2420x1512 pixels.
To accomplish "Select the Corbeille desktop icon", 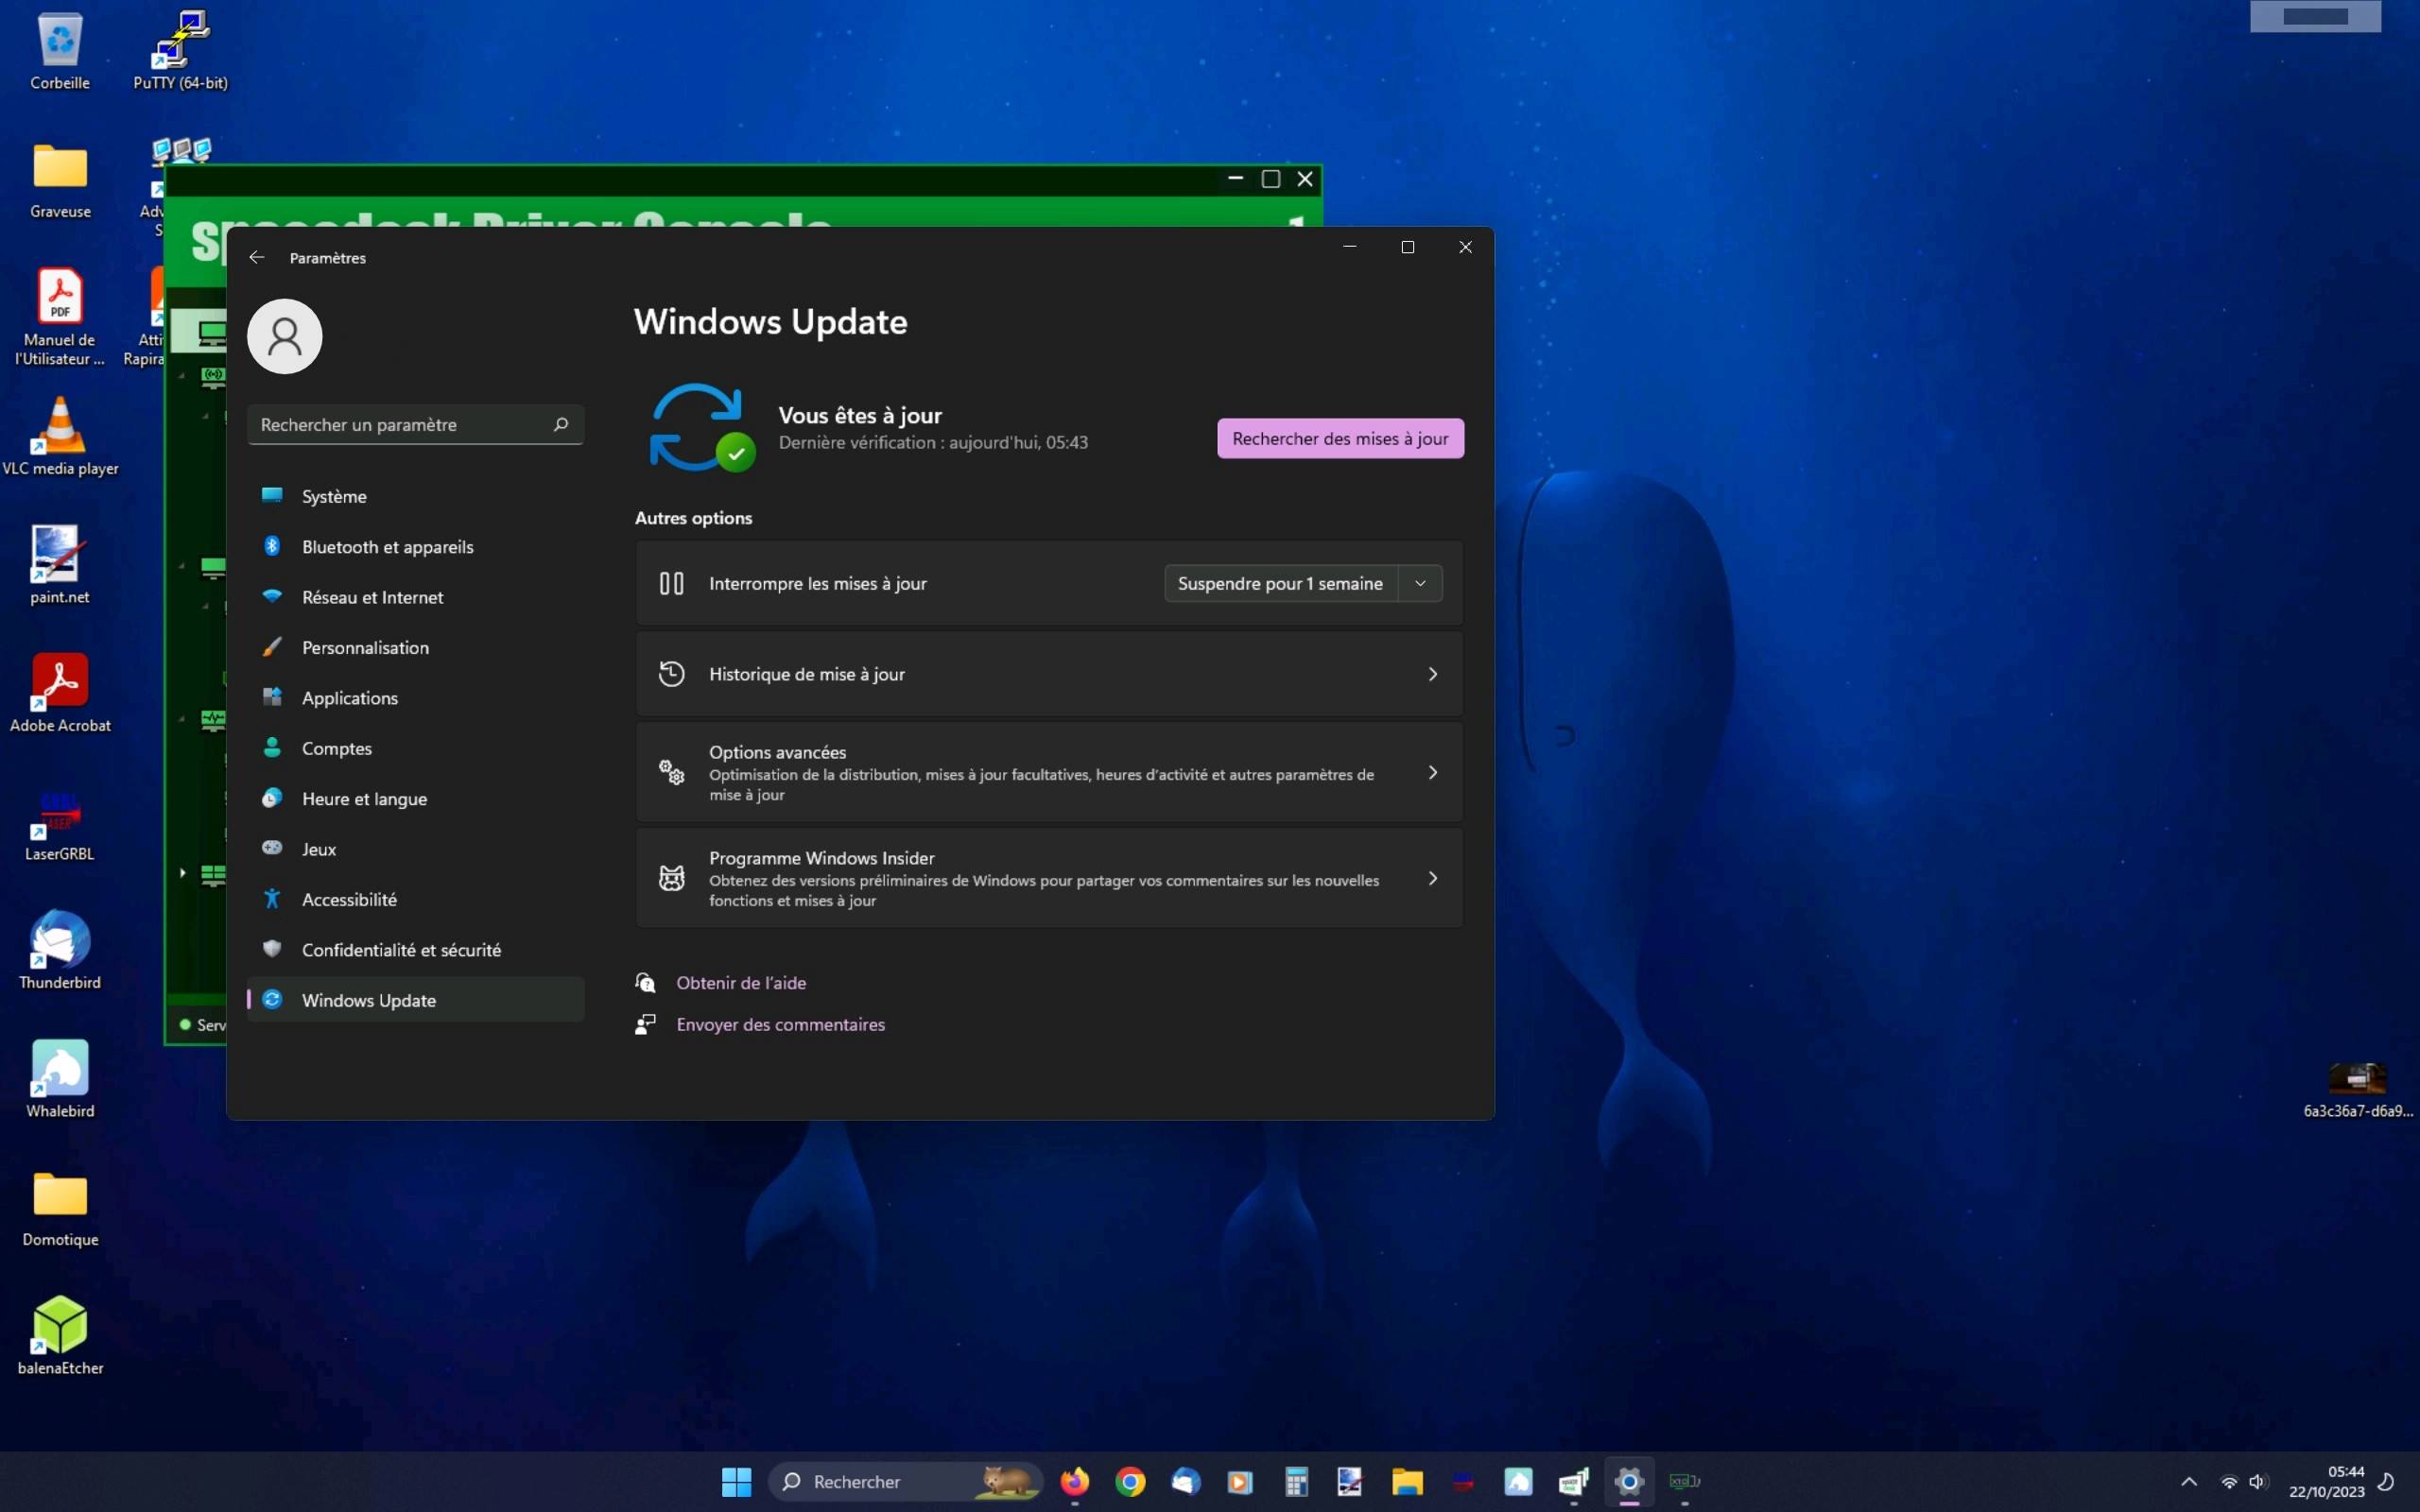I will pos(60,52).
